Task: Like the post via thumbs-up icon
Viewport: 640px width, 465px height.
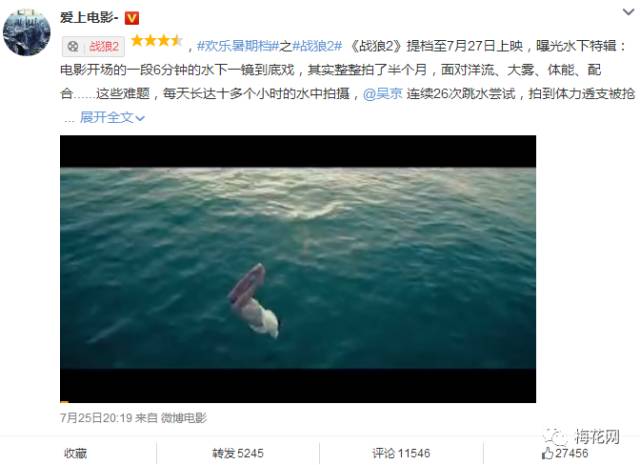Action: (x=547, y=453)
